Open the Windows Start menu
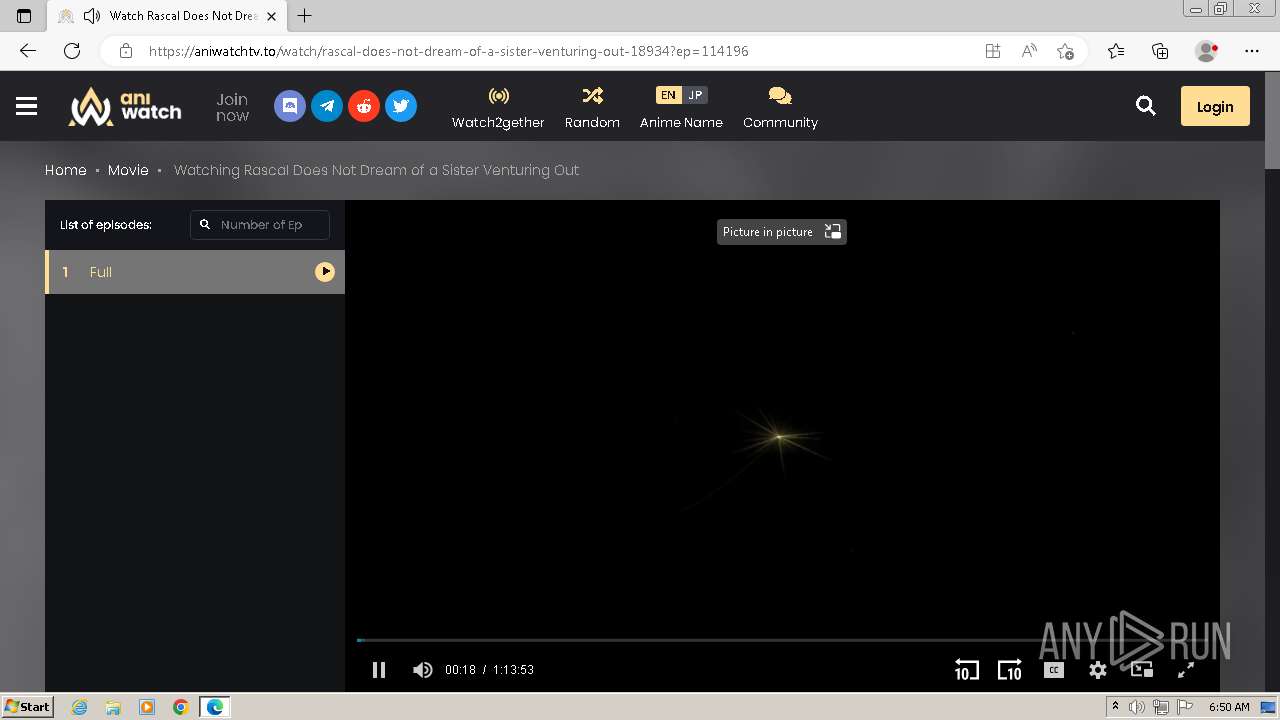1280x720 pixels. click(28, 707)
